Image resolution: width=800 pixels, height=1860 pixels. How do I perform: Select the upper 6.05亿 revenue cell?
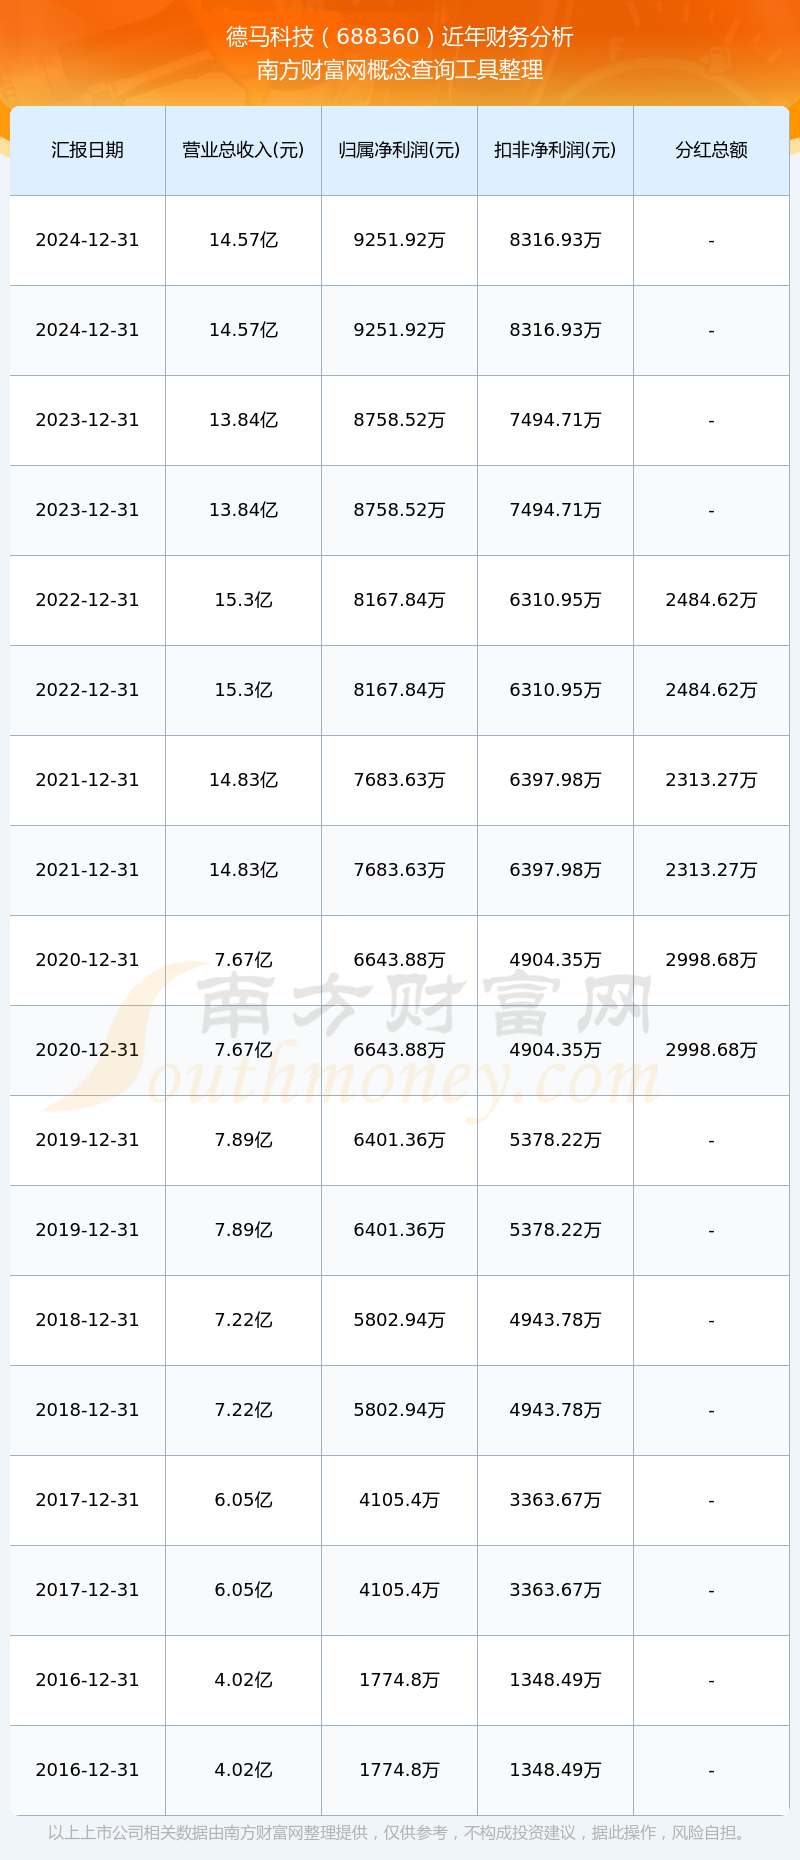[243, 1500]
